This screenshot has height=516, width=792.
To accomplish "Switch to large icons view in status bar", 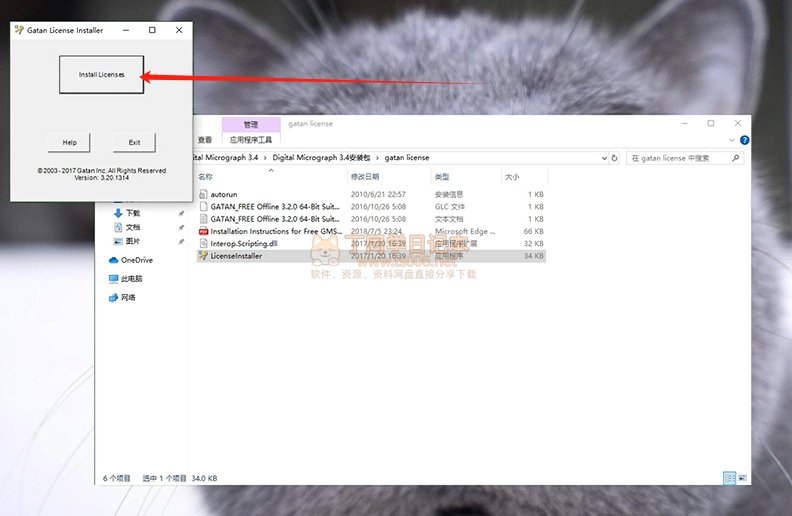I will [742, 478].
